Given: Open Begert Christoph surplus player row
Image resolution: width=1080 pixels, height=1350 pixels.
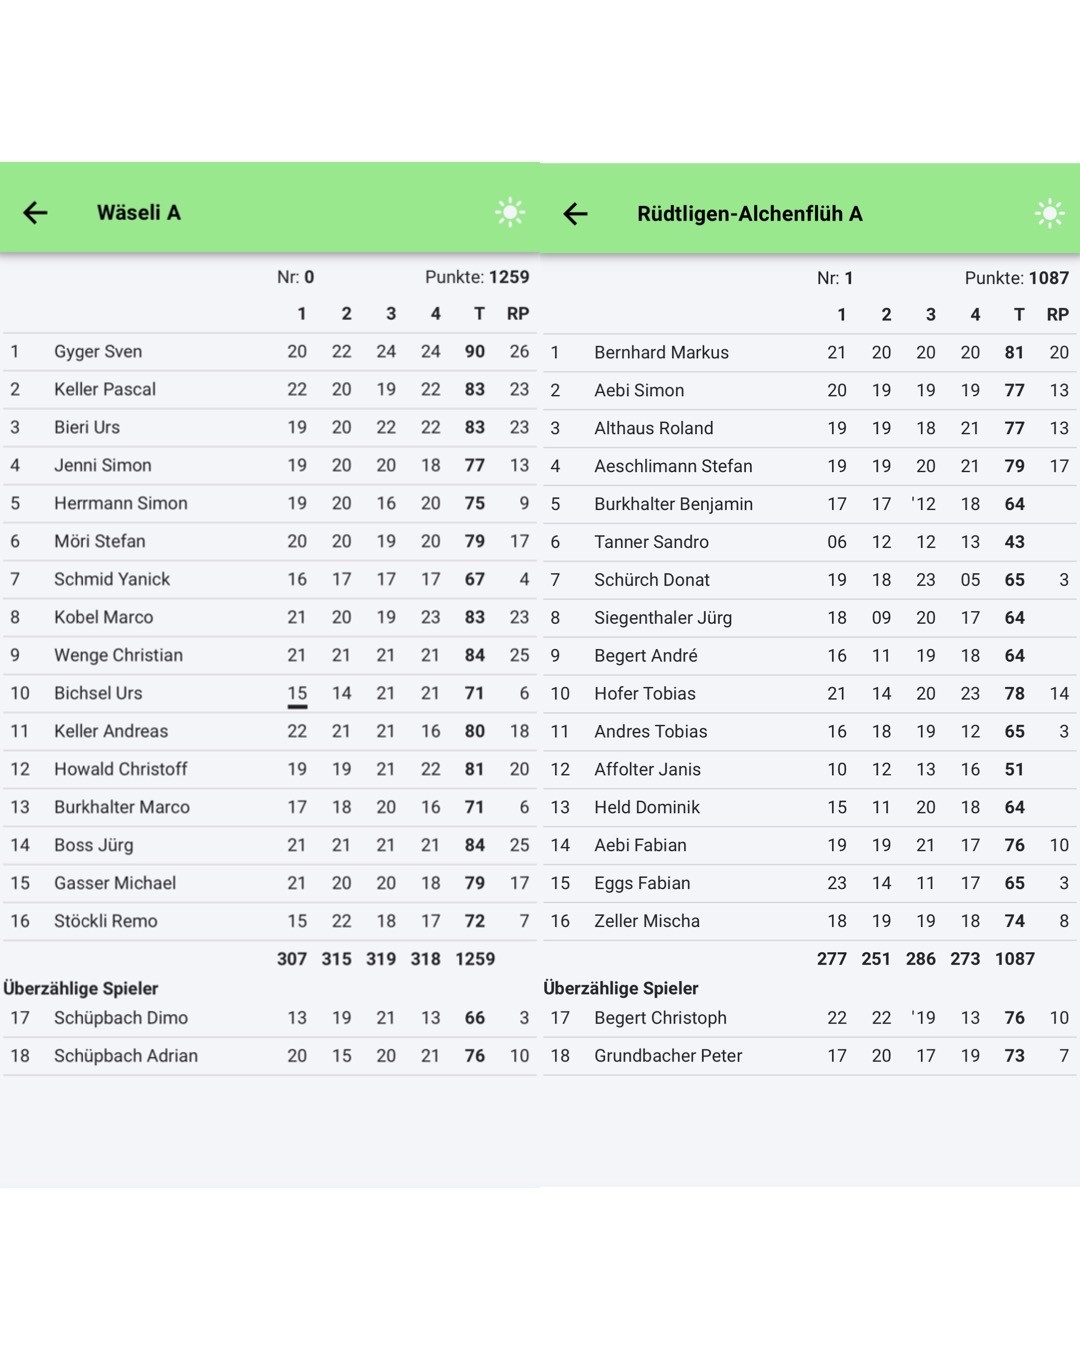Looking at the screenshot, I should [660, 1018].
